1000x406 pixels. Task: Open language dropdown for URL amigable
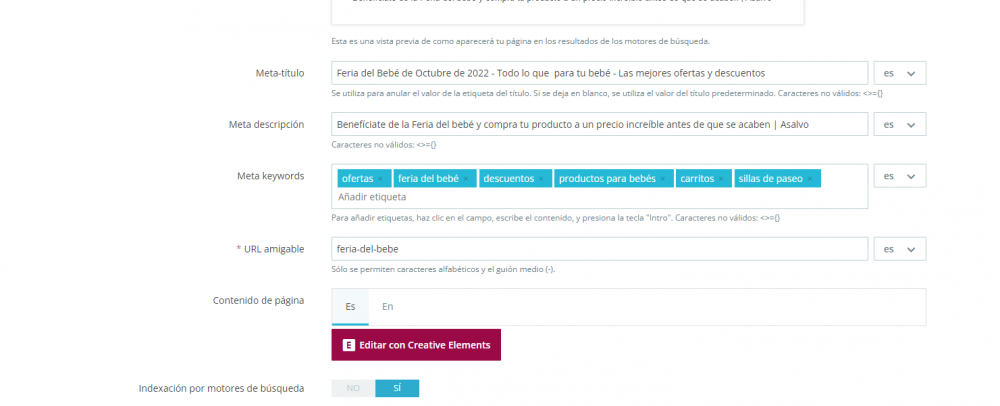pyautogui.click(x=899, y=249)
